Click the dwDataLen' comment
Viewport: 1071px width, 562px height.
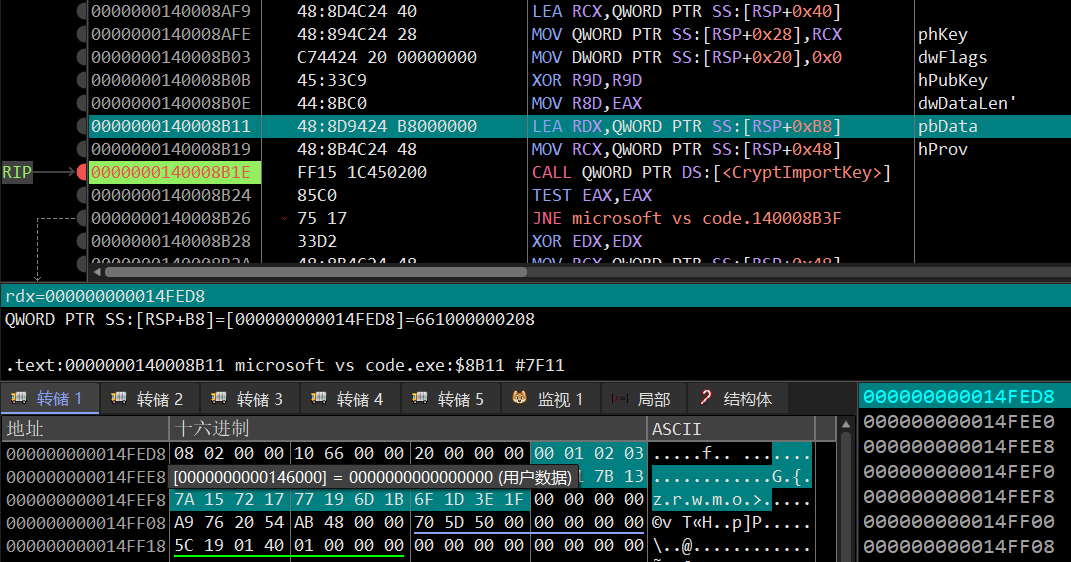click(x=967, y=103)
